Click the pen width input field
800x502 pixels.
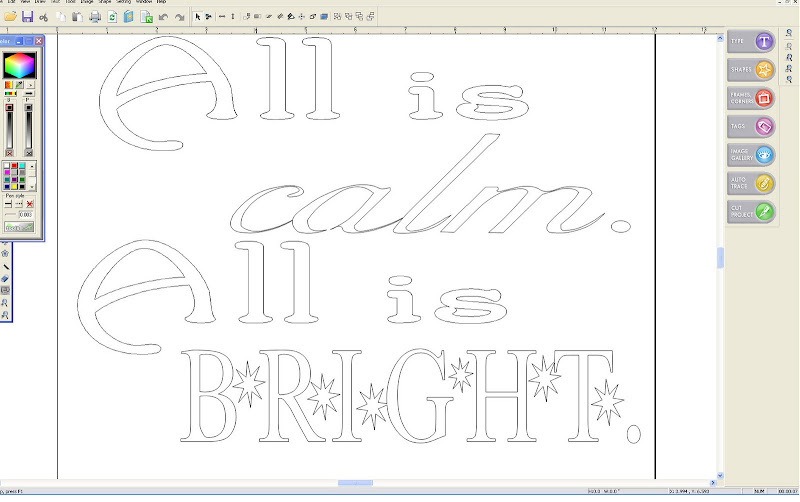tap(25, 215)
